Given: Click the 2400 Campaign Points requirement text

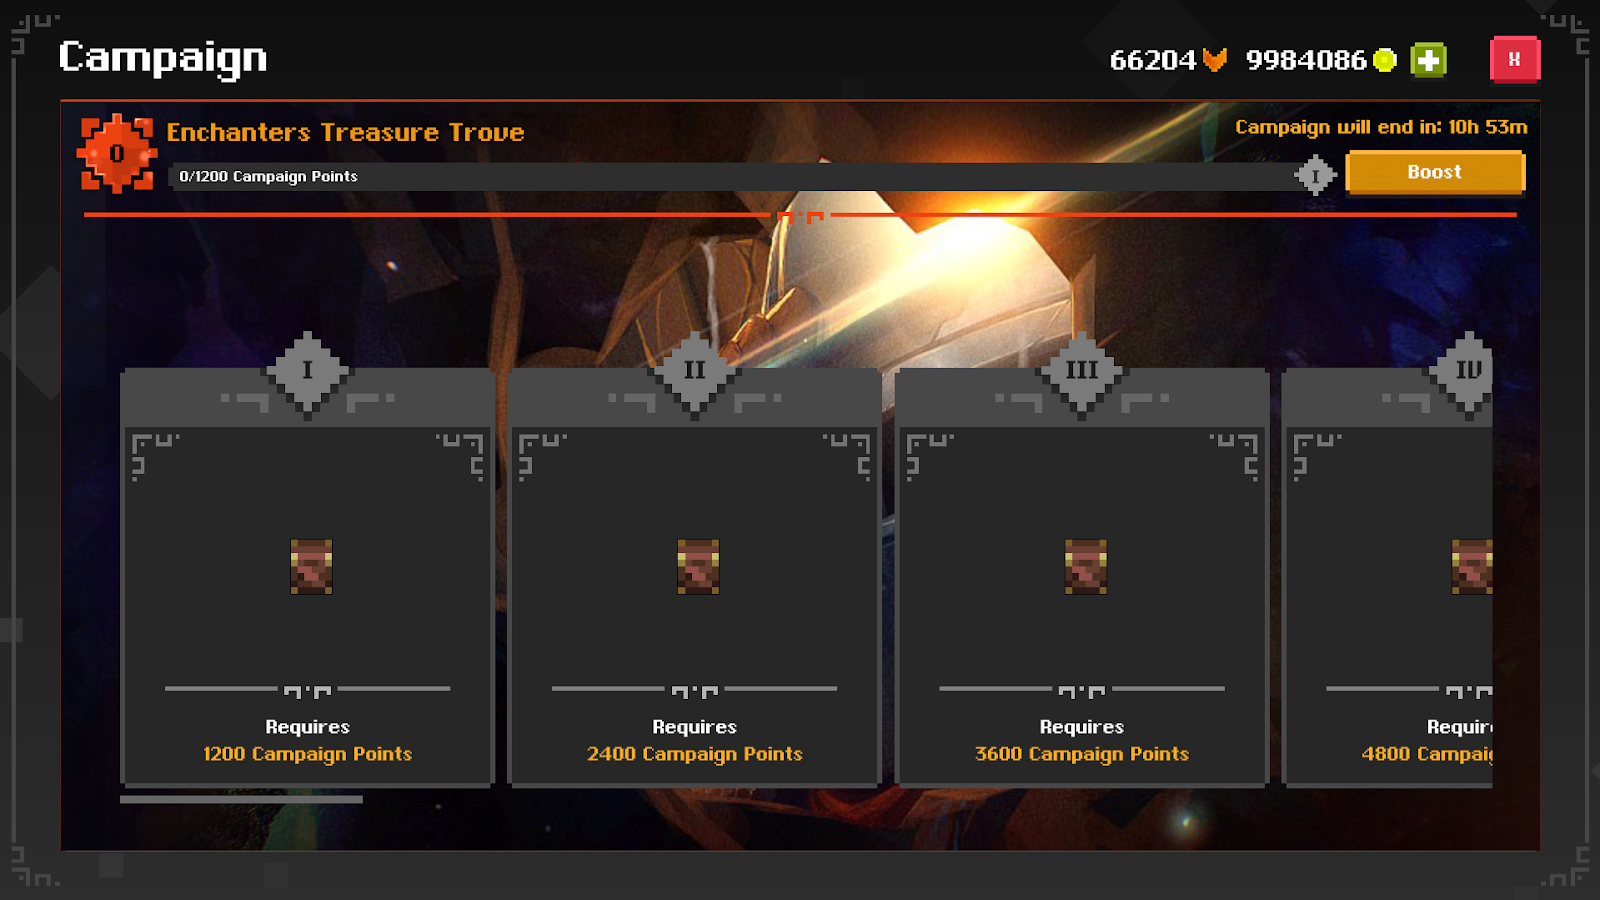Looking at the screenshot, I should [x=695, y=754].
